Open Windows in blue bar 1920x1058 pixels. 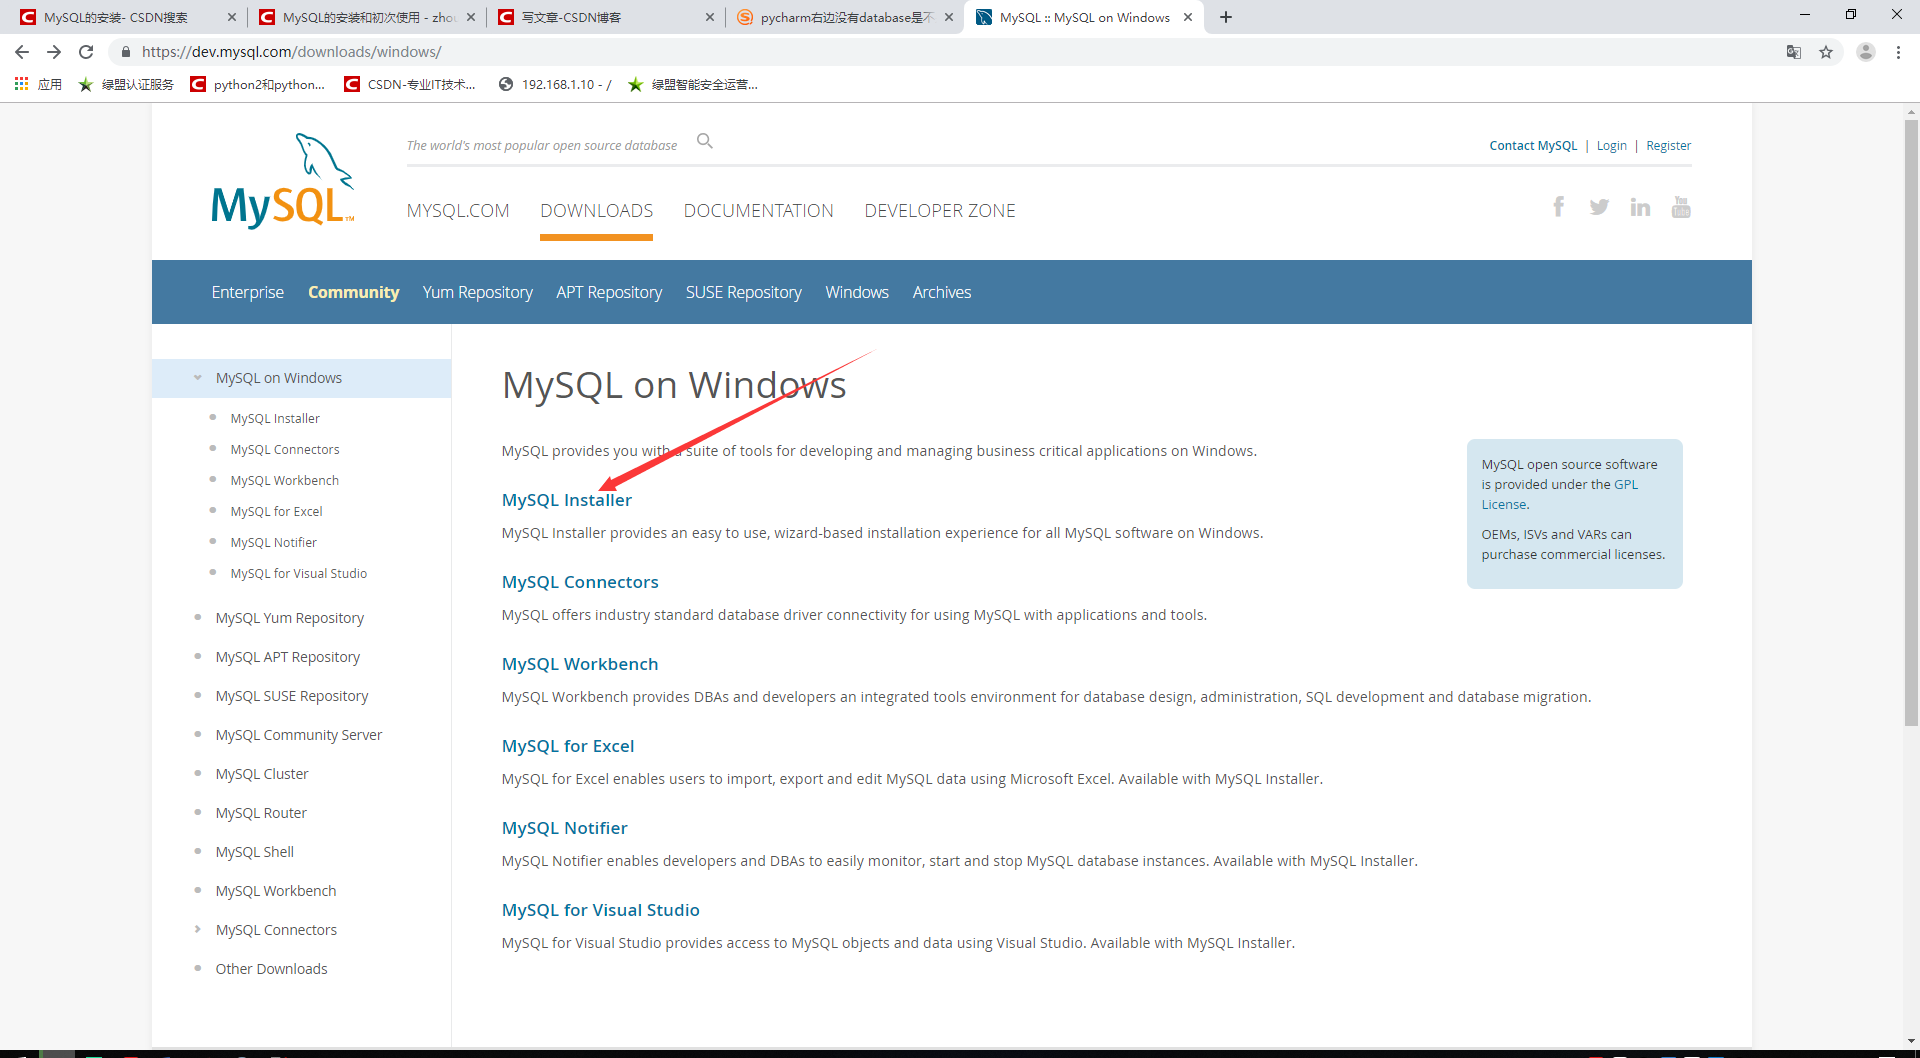pyautogui.click(x=857, y=292)
